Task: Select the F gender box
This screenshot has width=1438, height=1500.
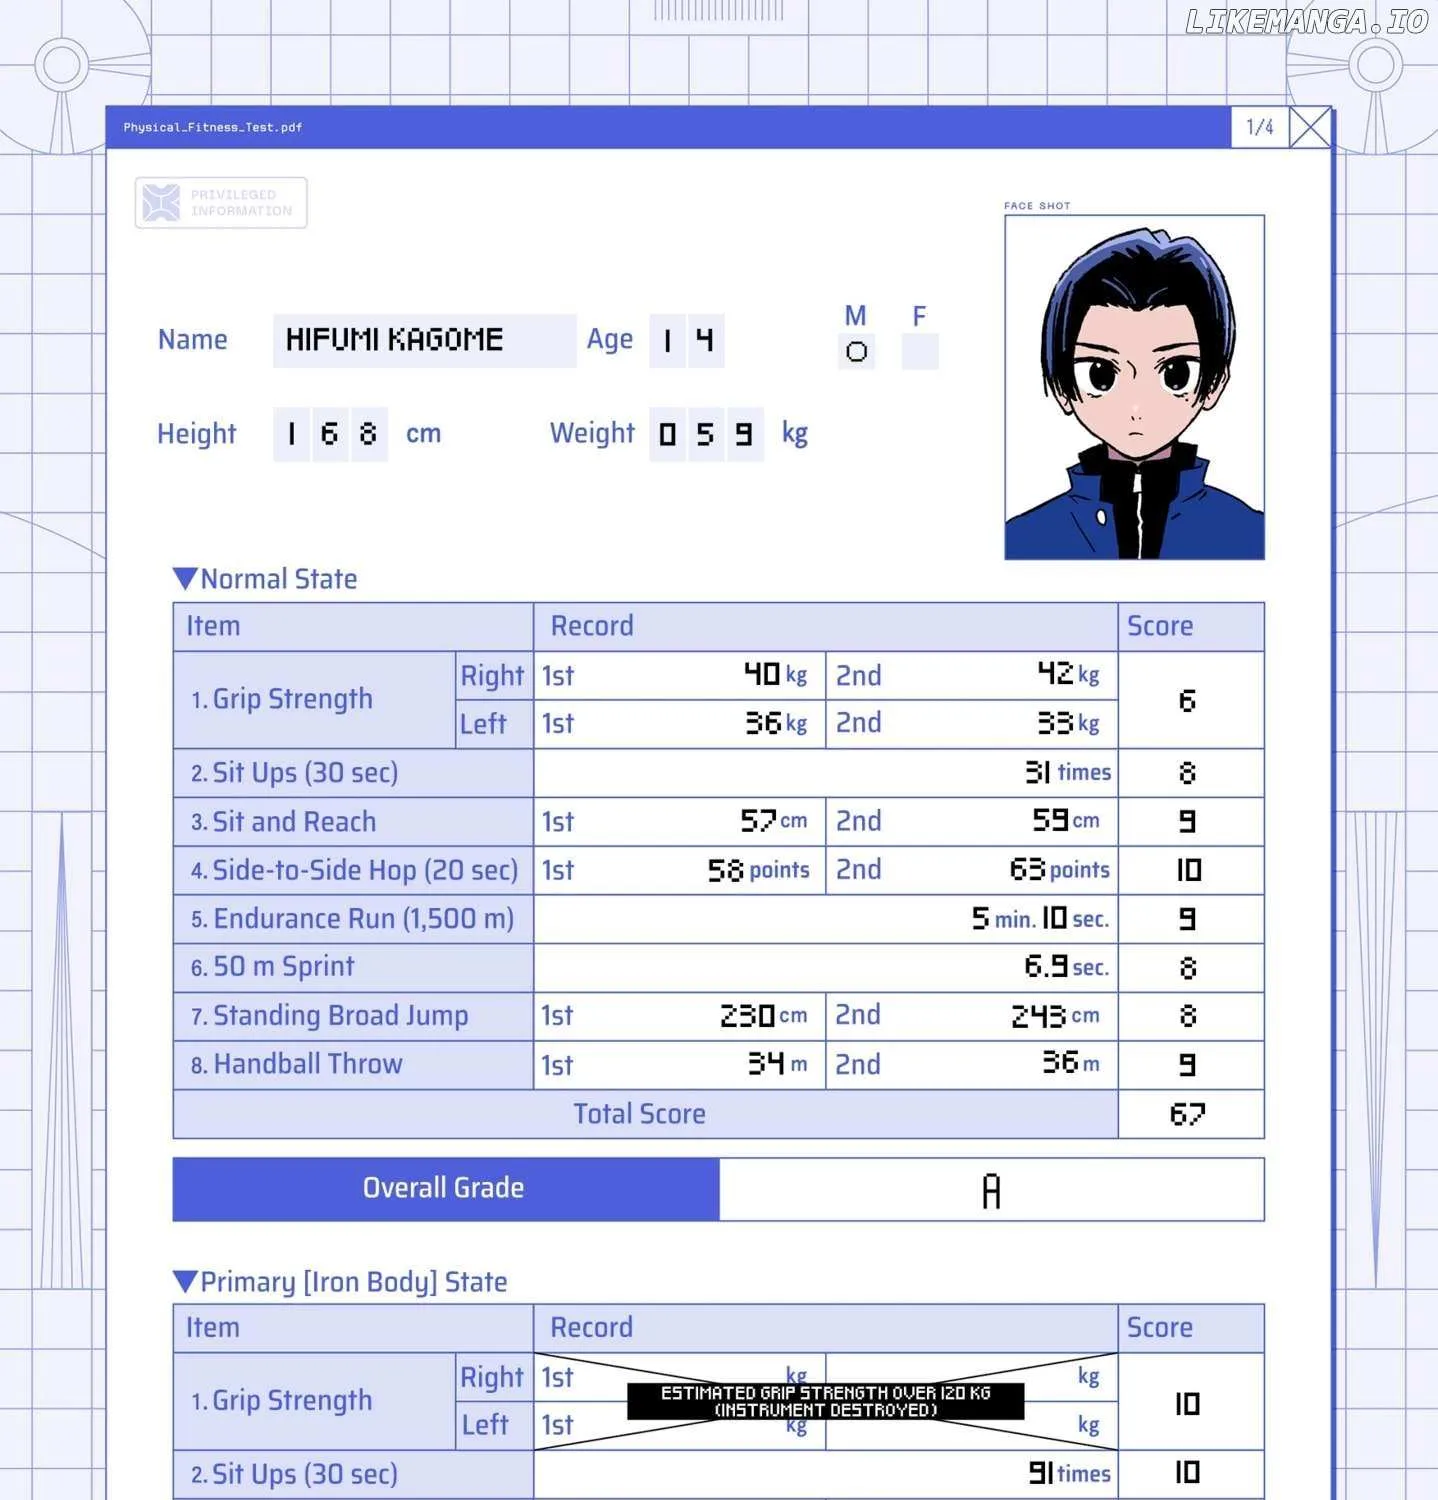Action: (x=920, y=351)
